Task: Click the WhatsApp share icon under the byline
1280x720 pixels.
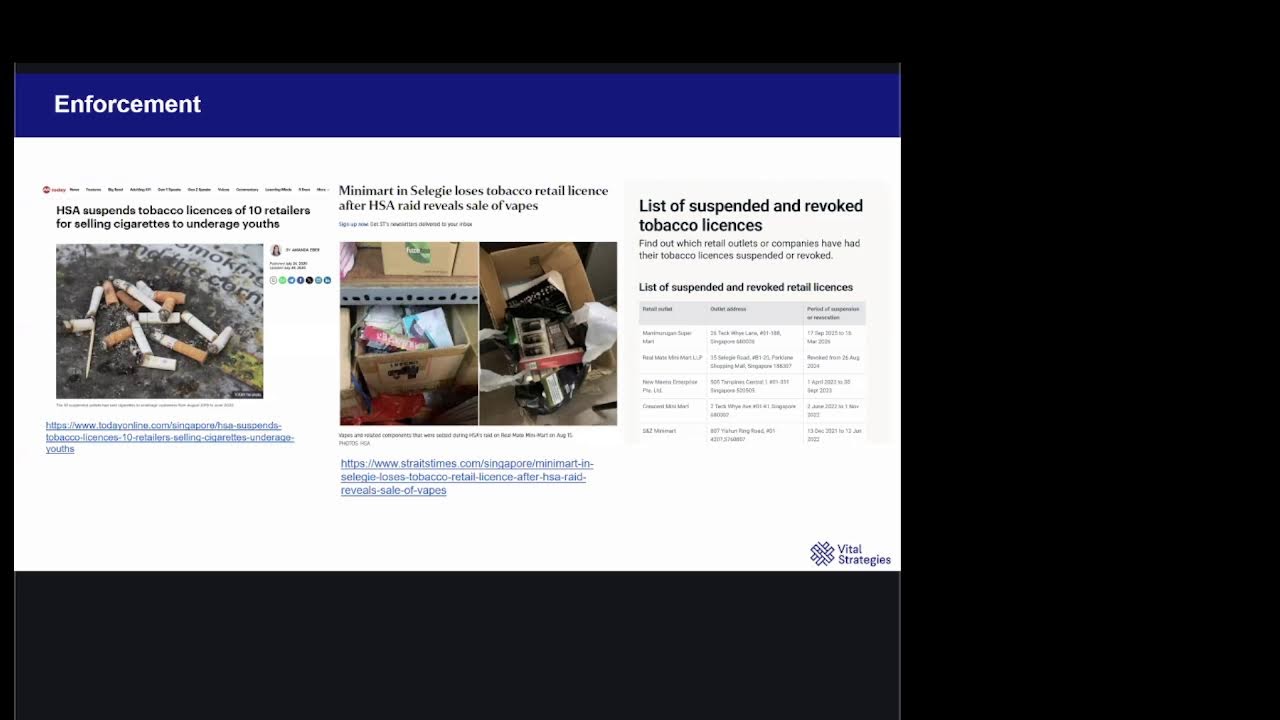Action: point(282,280)
